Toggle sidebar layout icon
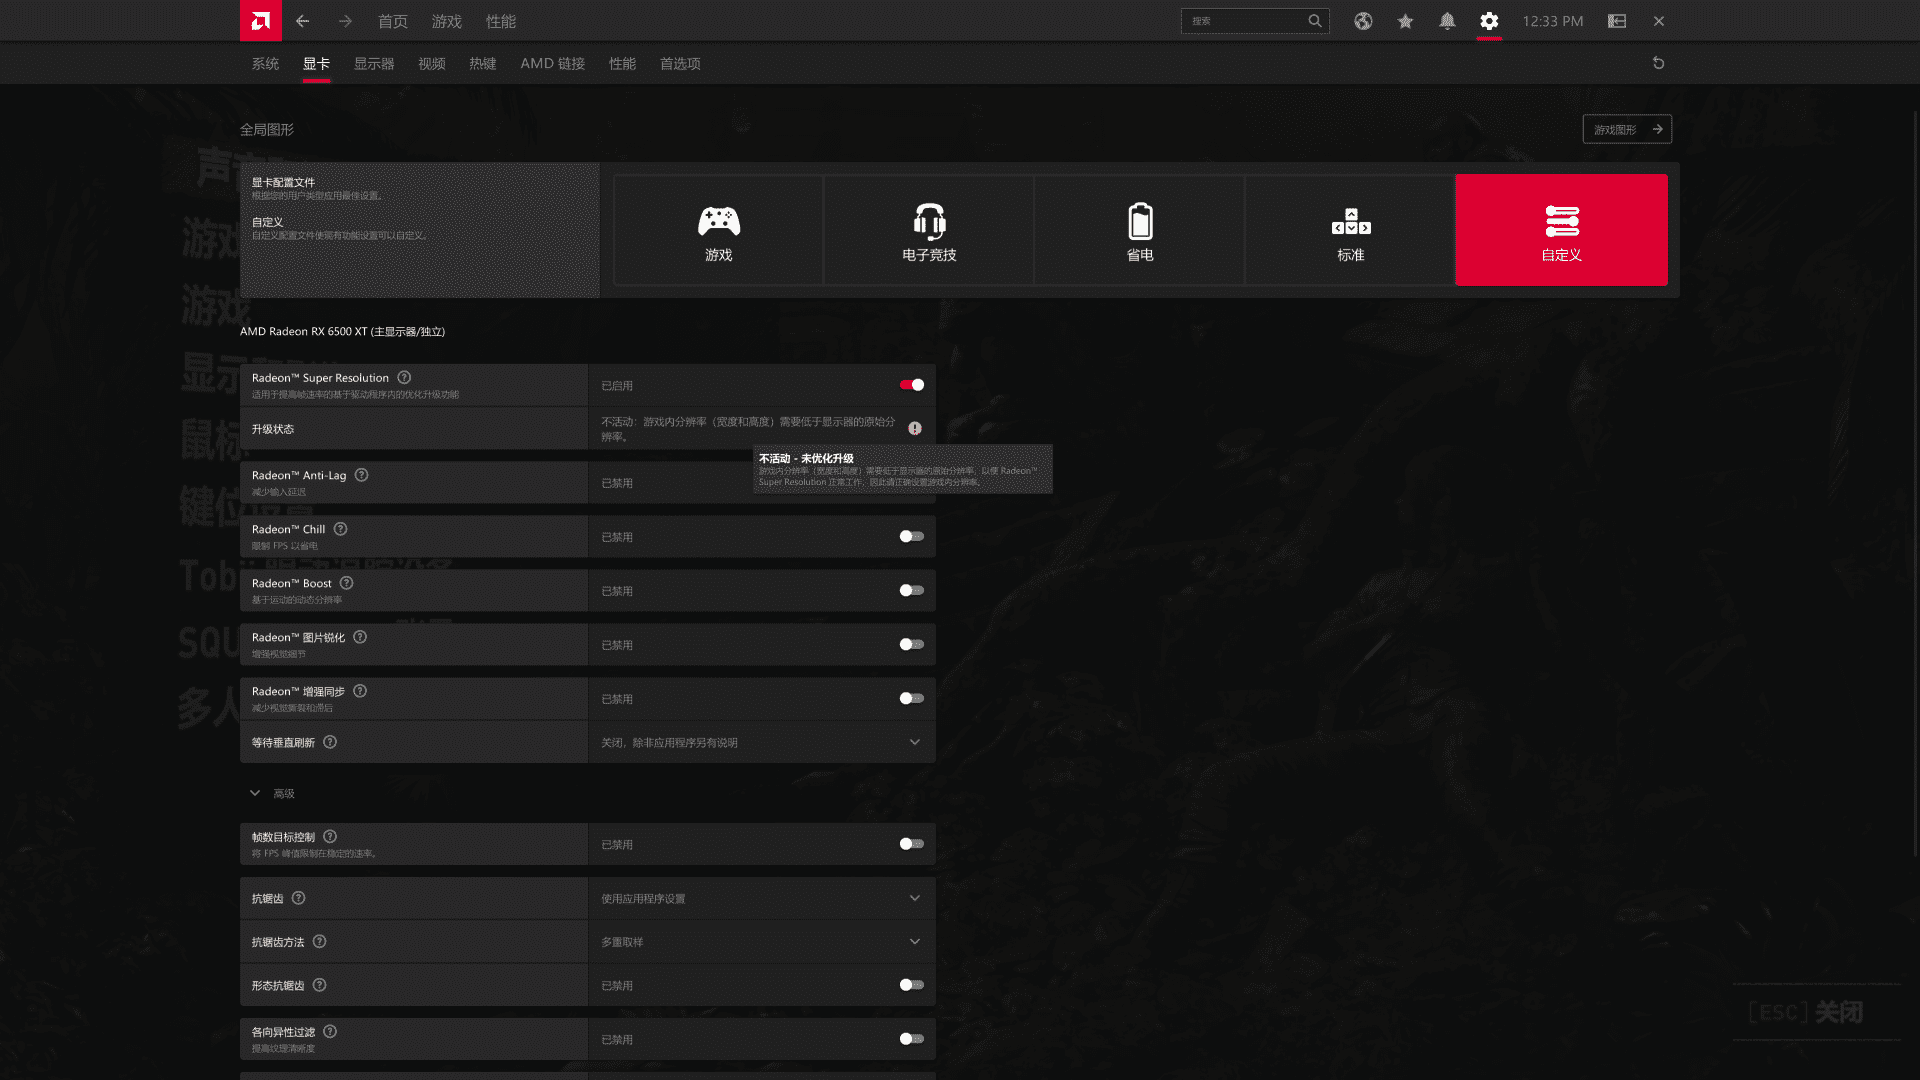 point(1617,21)
